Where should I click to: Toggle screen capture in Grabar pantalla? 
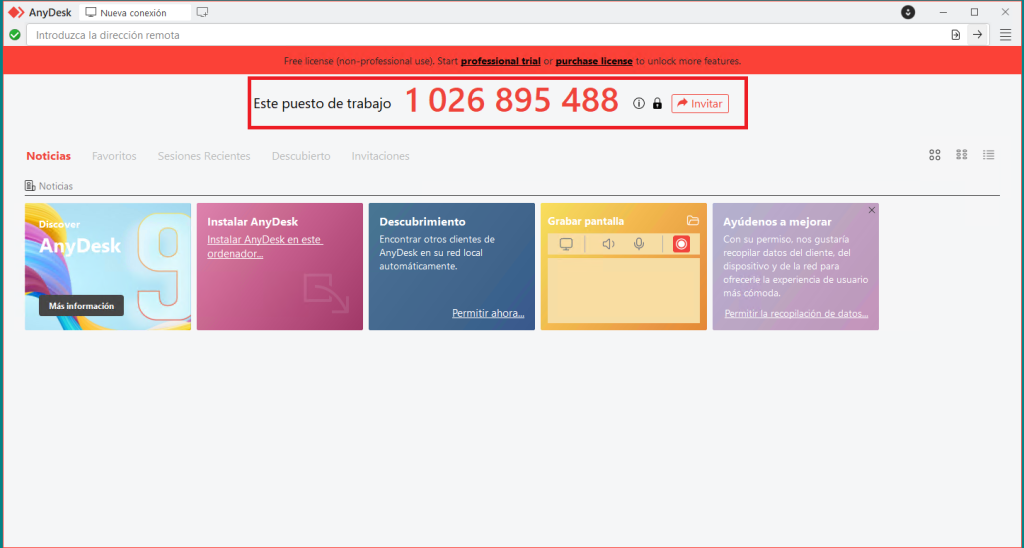click(566, 244)
